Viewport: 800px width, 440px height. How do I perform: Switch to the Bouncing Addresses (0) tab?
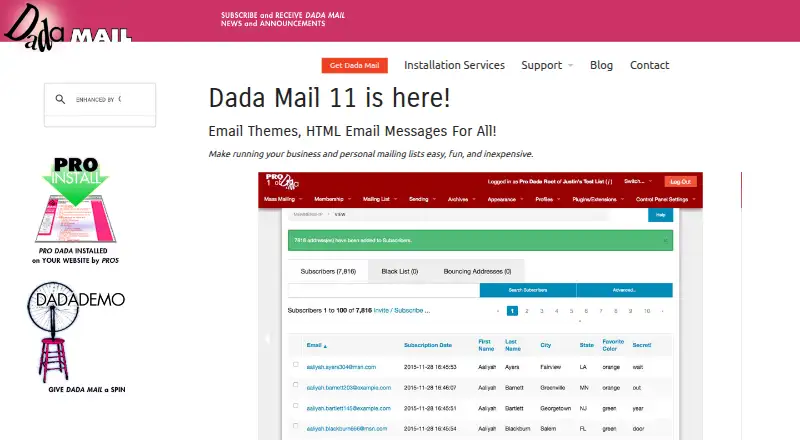[477, 272]
